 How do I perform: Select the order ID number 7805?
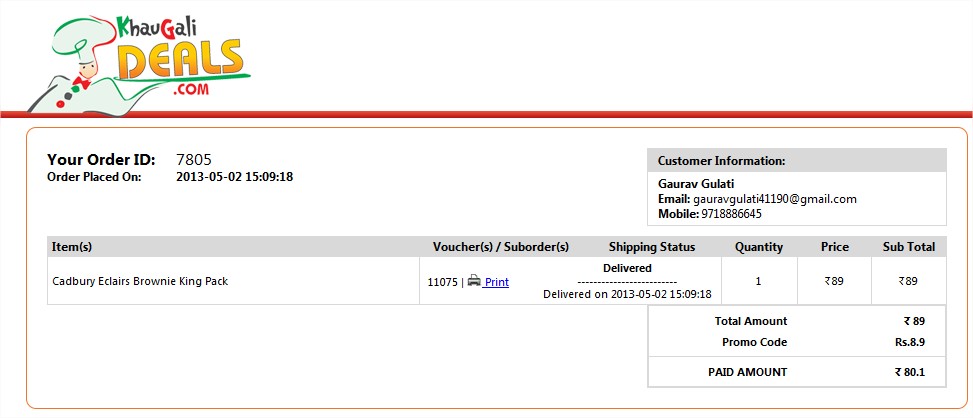click(194, 159)
